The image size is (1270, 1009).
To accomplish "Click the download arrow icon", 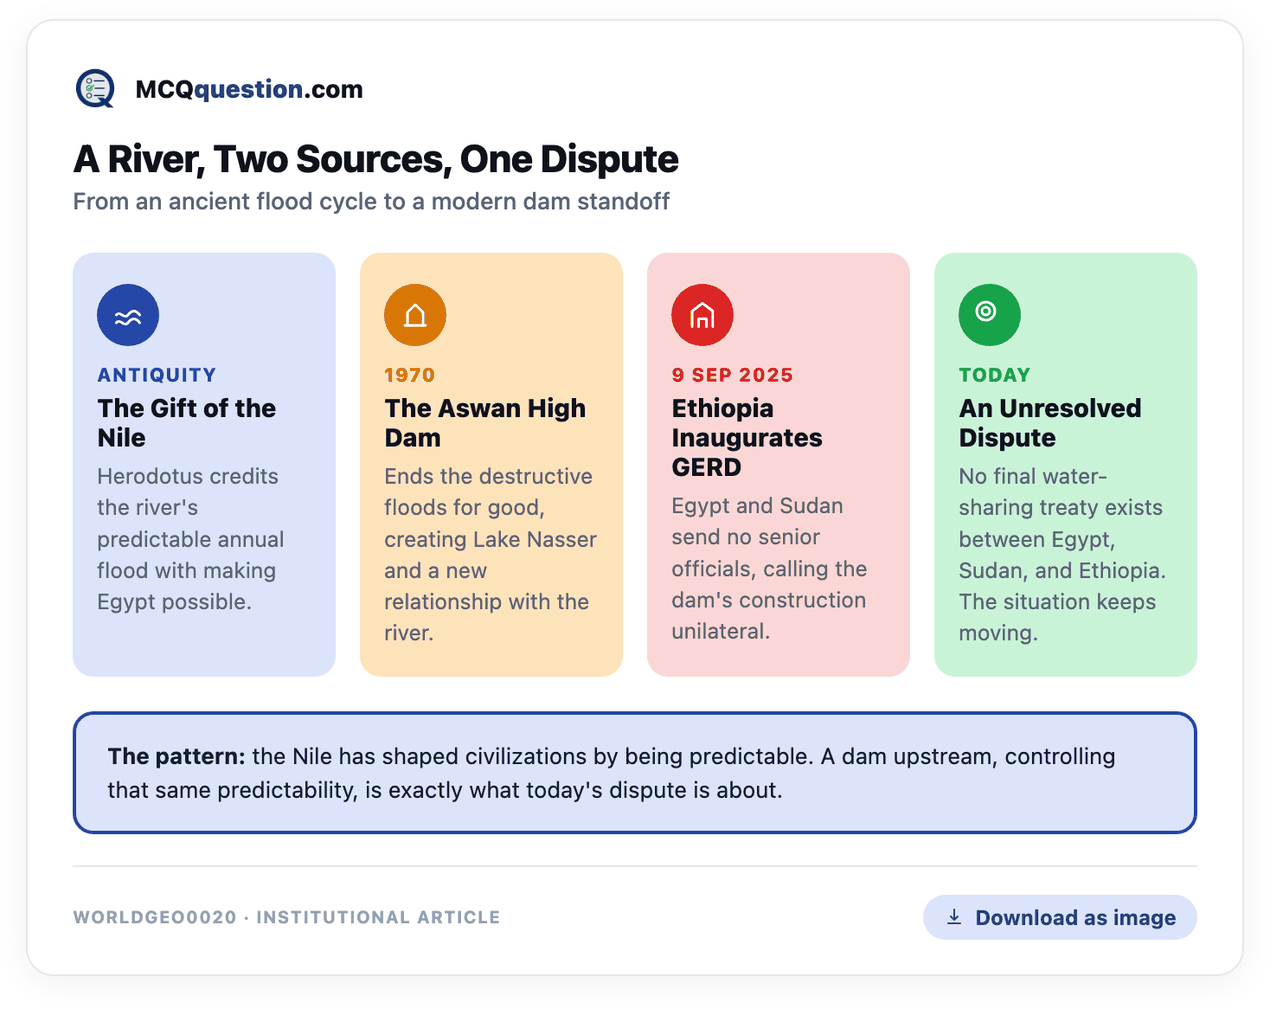I will tap(954, 917).
